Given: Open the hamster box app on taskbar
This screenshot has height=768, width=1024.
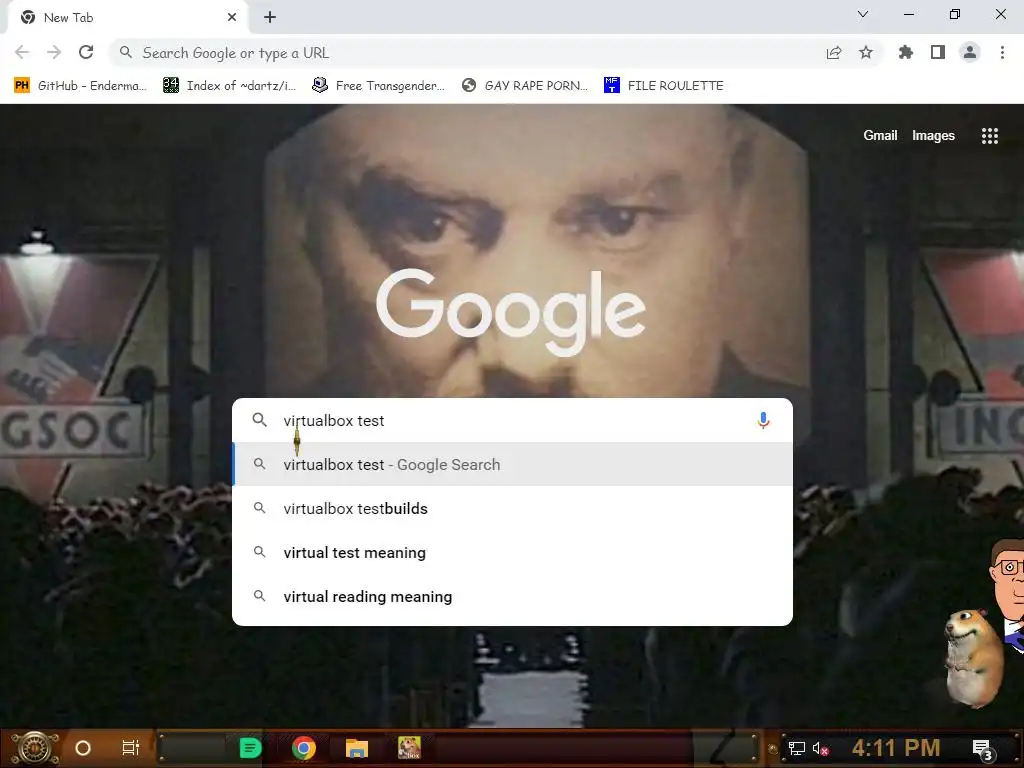Looking at the screenshot, I should (409, 748).
